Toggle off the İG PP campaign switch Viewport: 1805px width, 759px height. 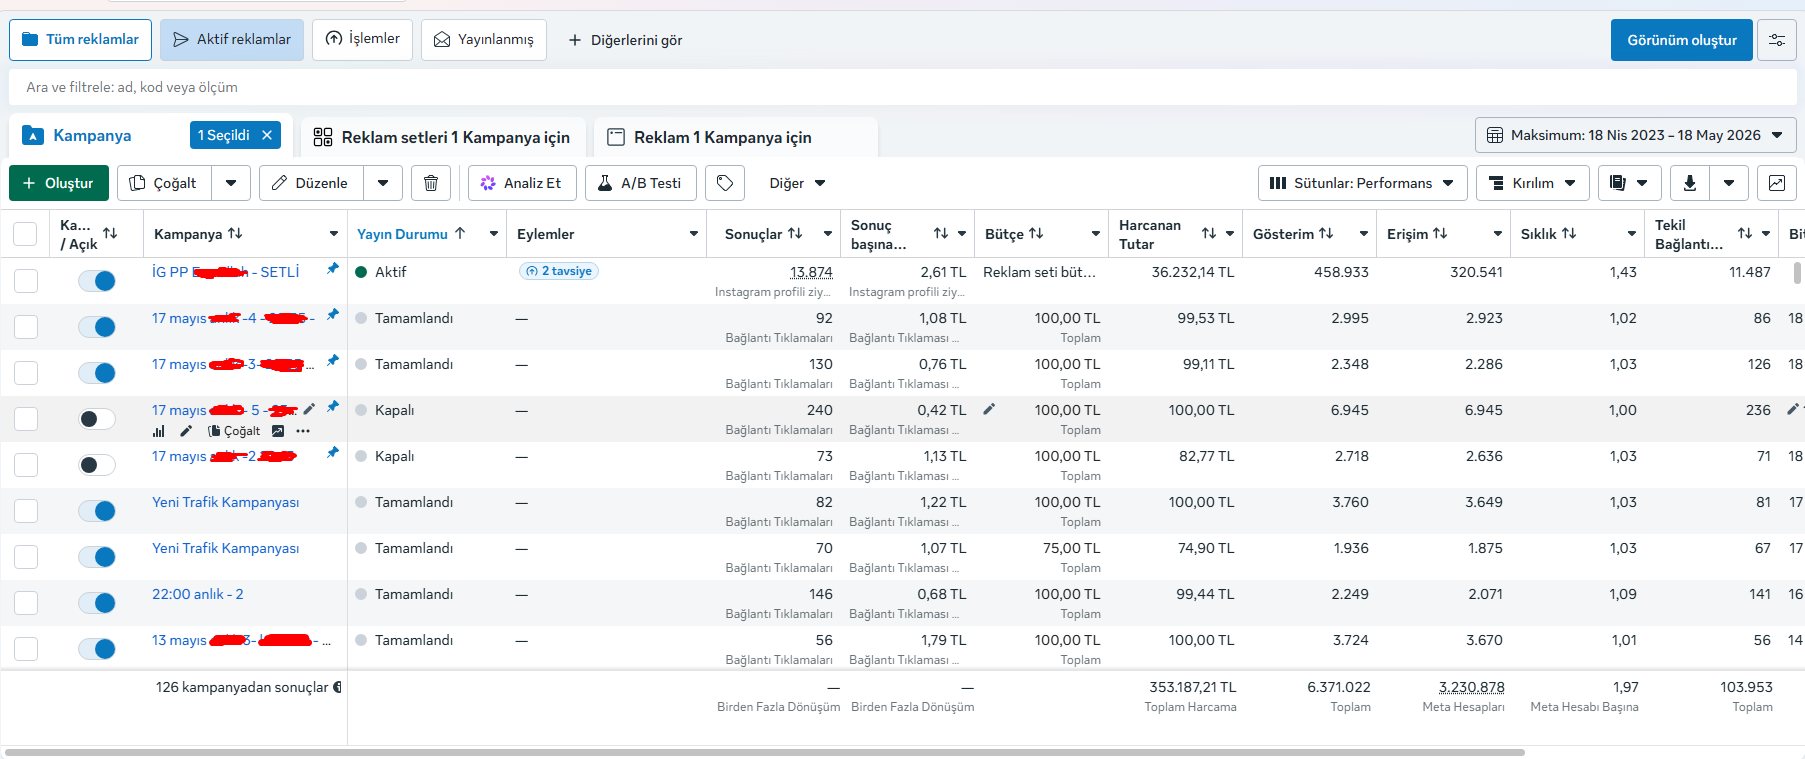click(x=97, y=281)
